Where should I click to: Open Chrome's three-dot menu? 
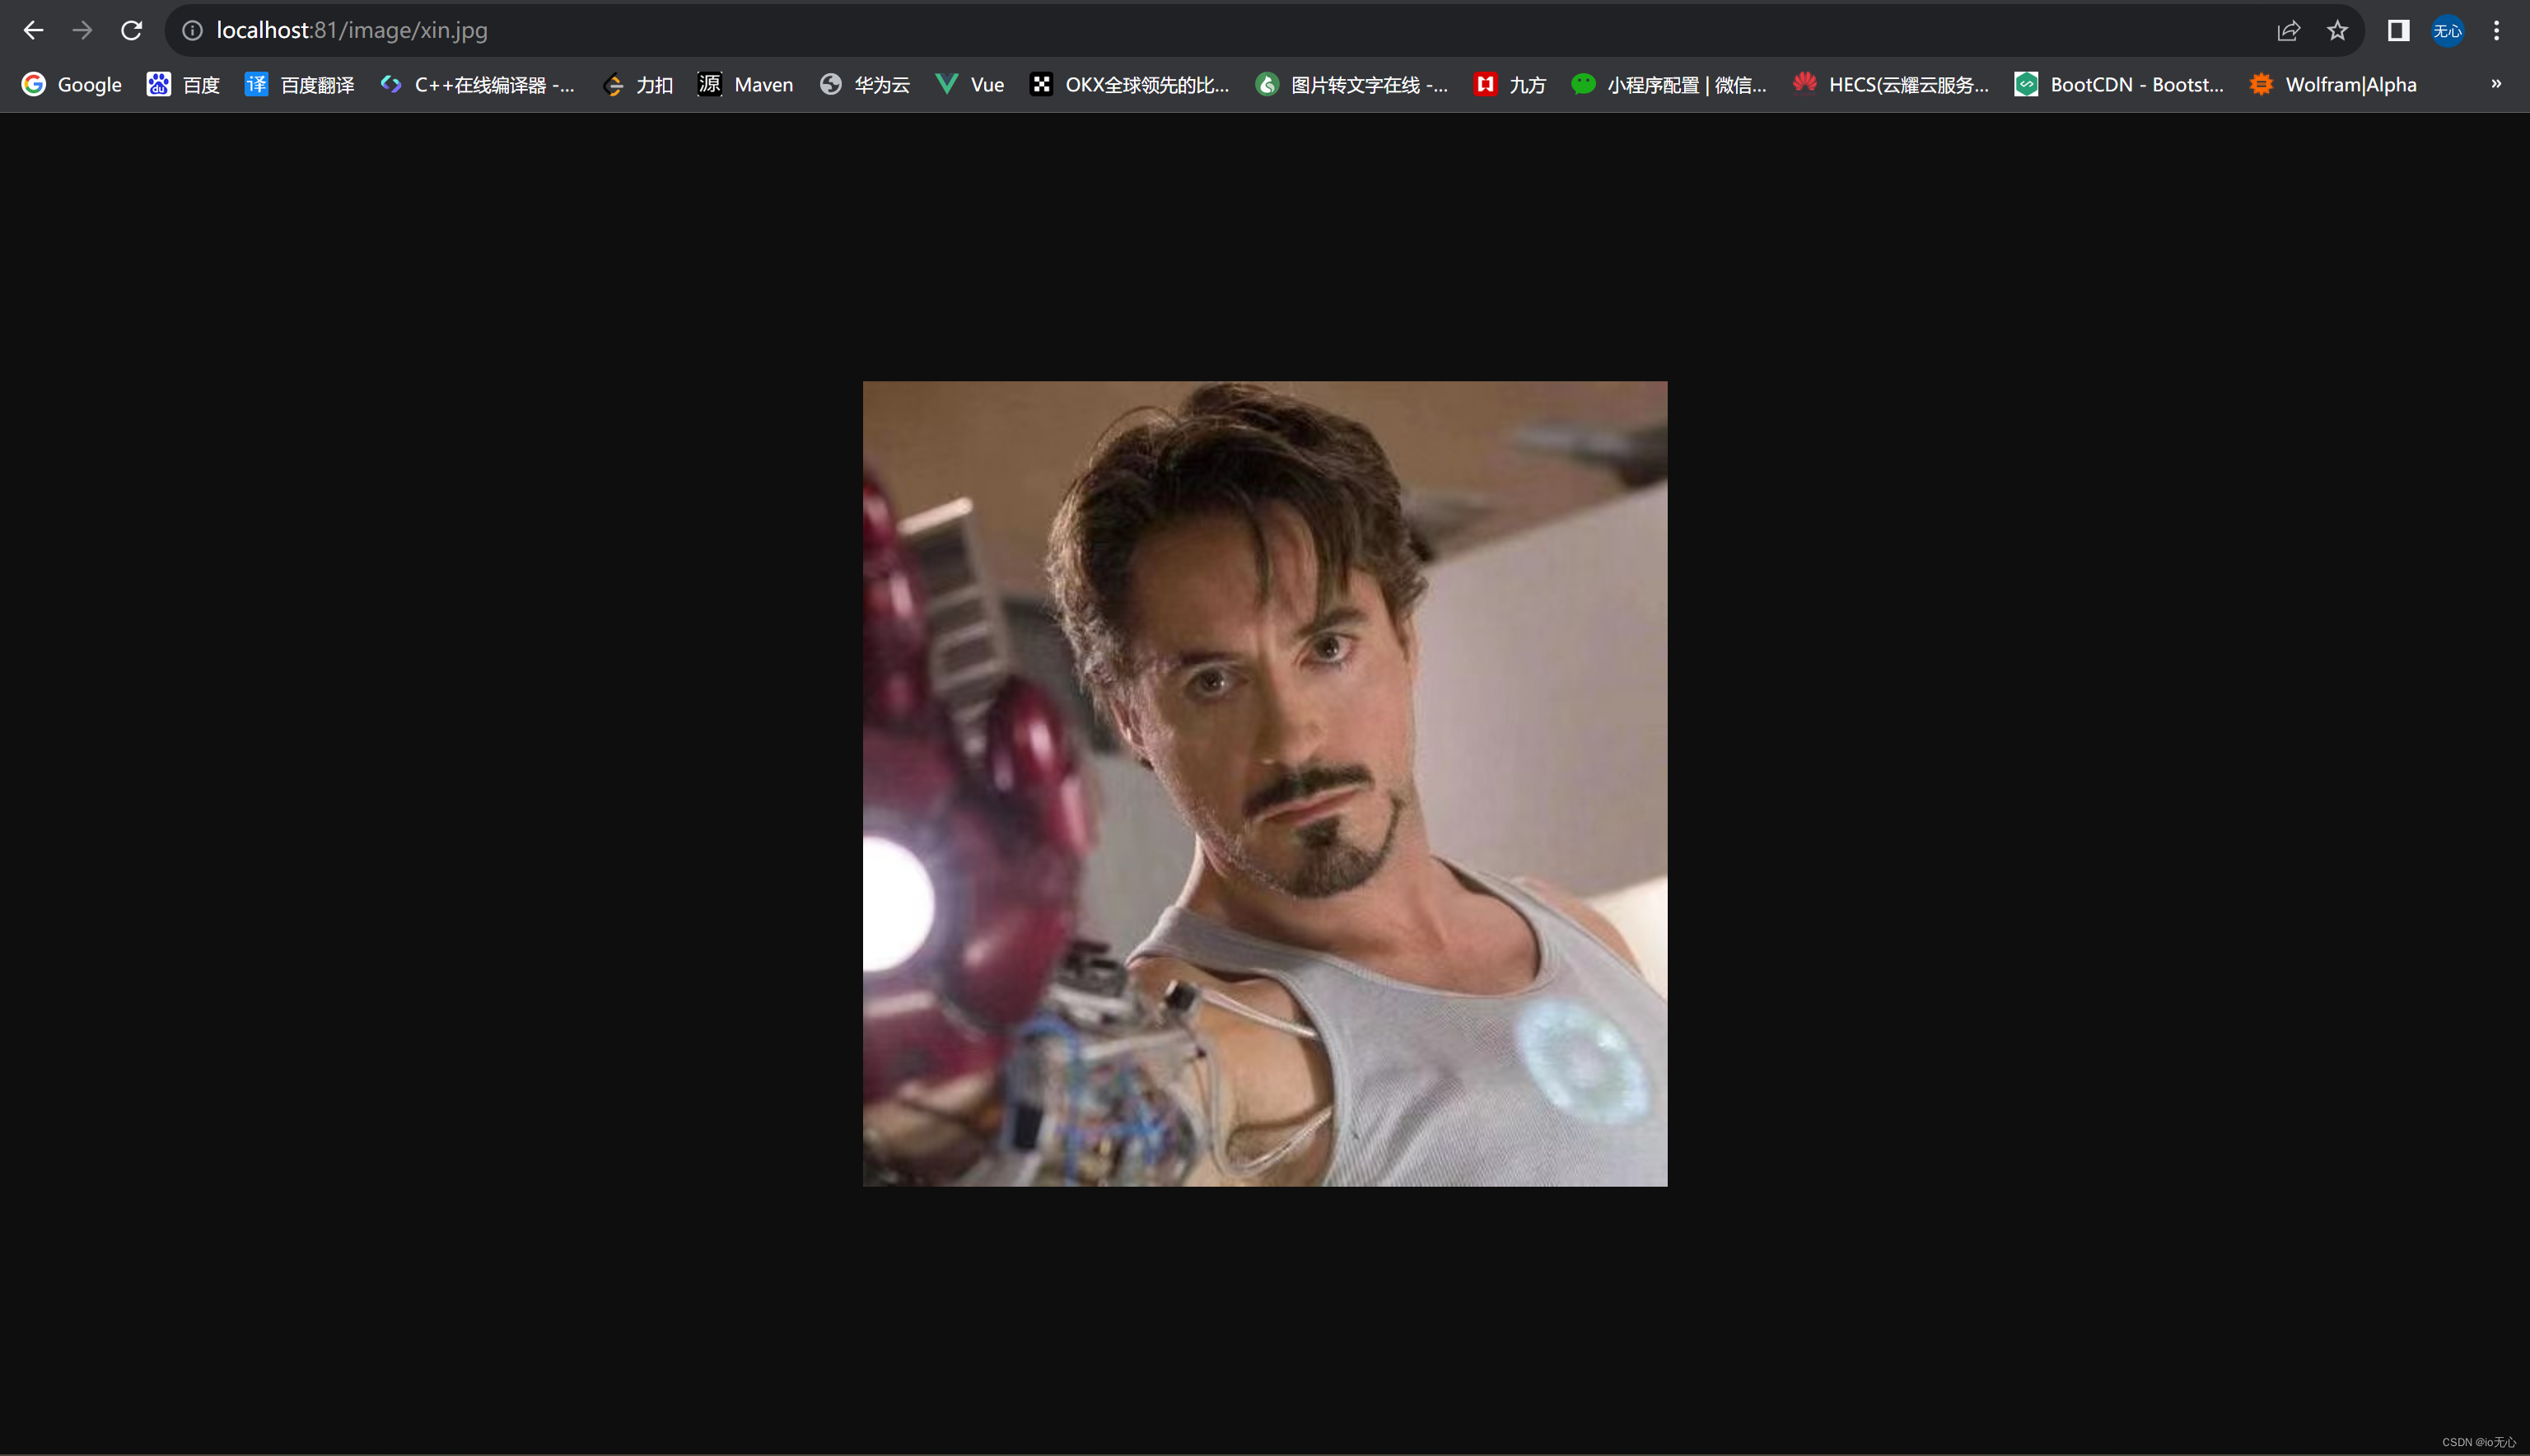pos(2496,31)
